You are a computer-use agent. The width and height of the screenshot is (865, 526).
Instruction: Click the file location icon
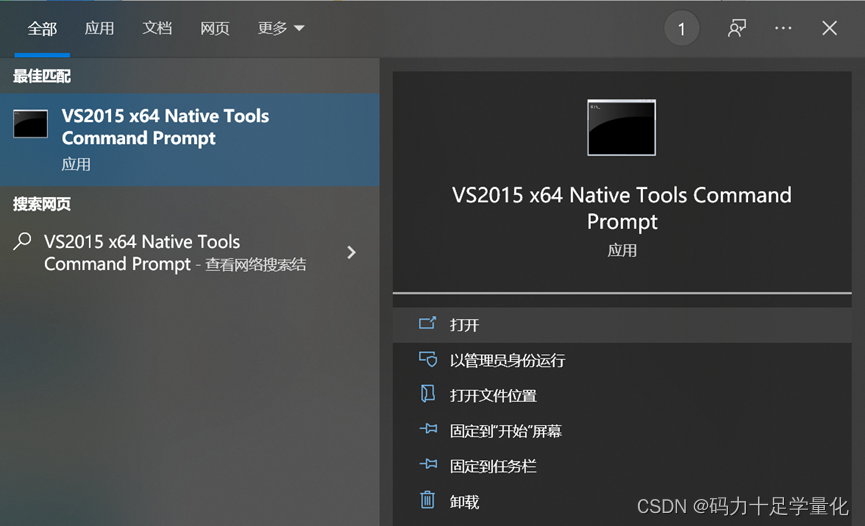click(428, 394)
